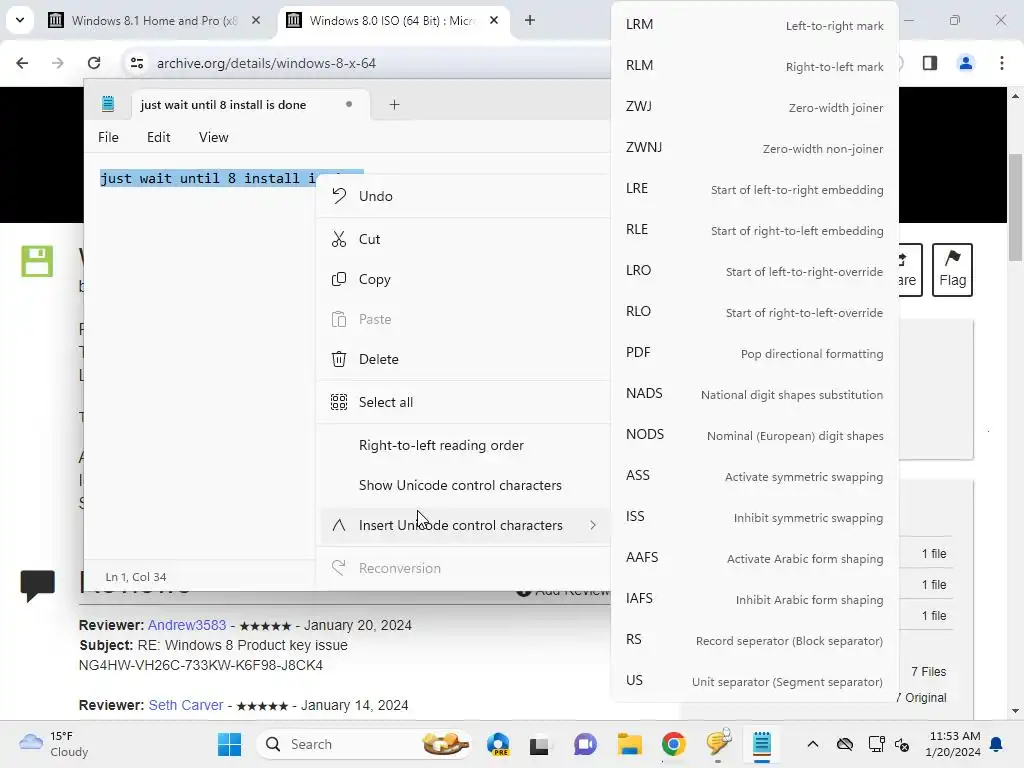
Task: Insert RLM Right-to-left mark
Action: [x=754, y=66]
